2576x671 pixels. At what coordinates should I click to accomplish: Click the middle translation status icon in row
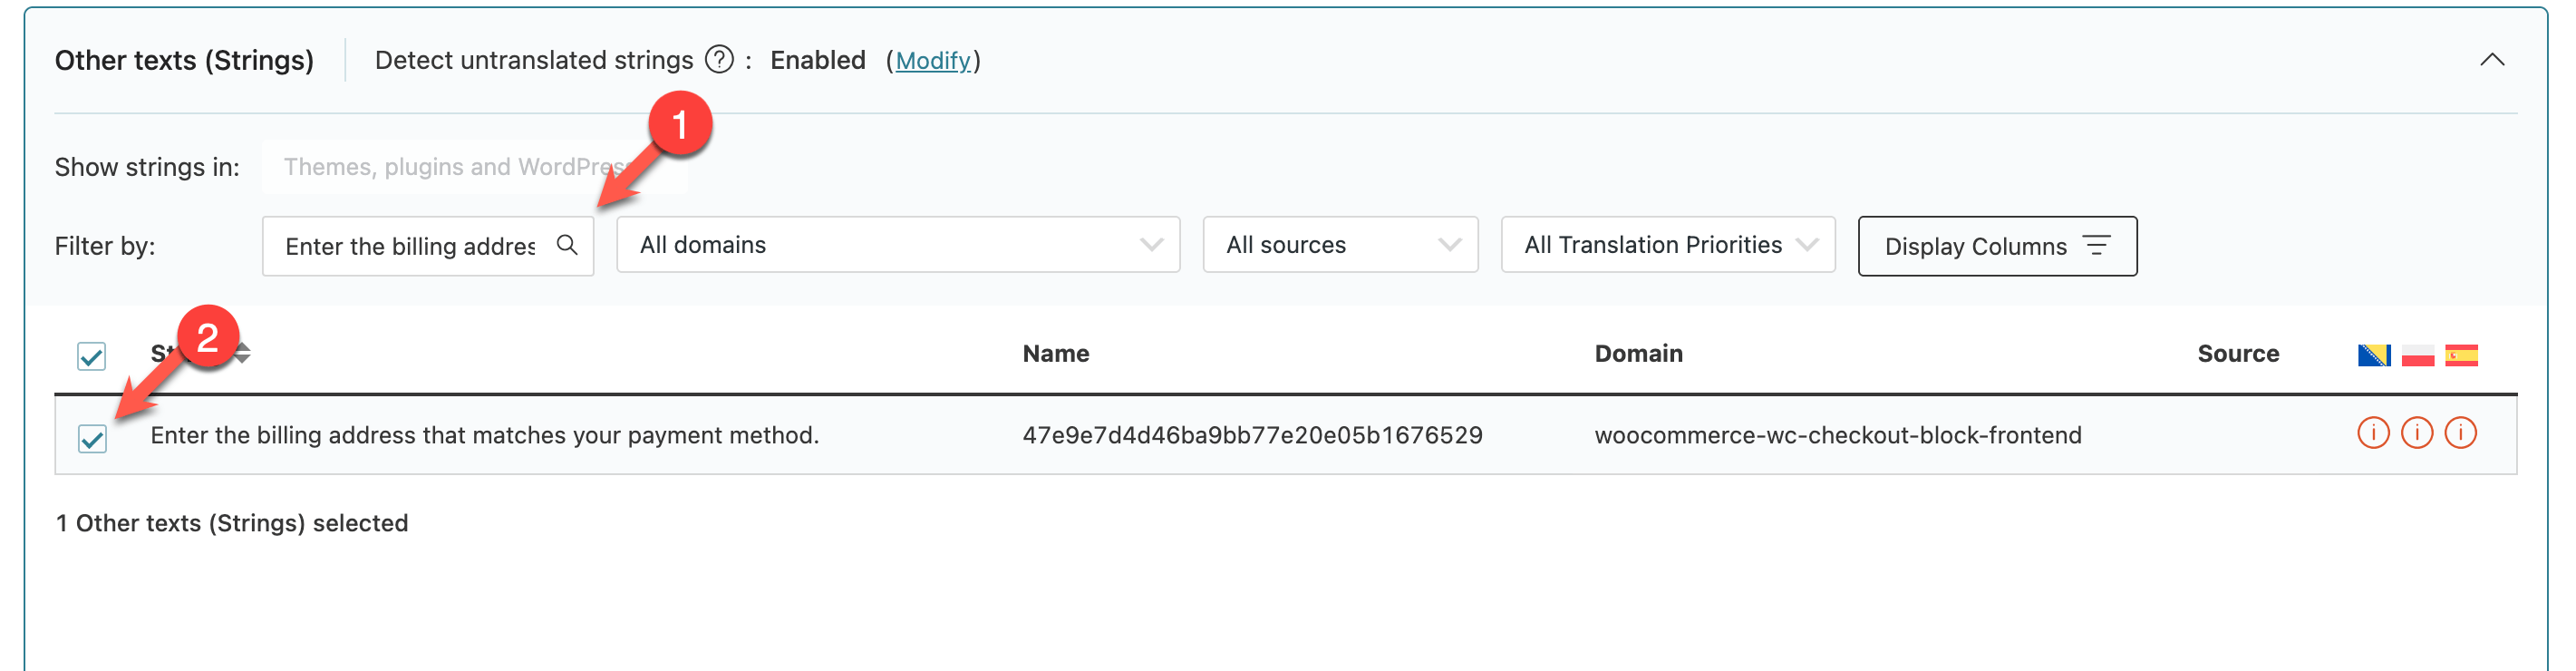pyautogui.click(x=2417, y=433)
